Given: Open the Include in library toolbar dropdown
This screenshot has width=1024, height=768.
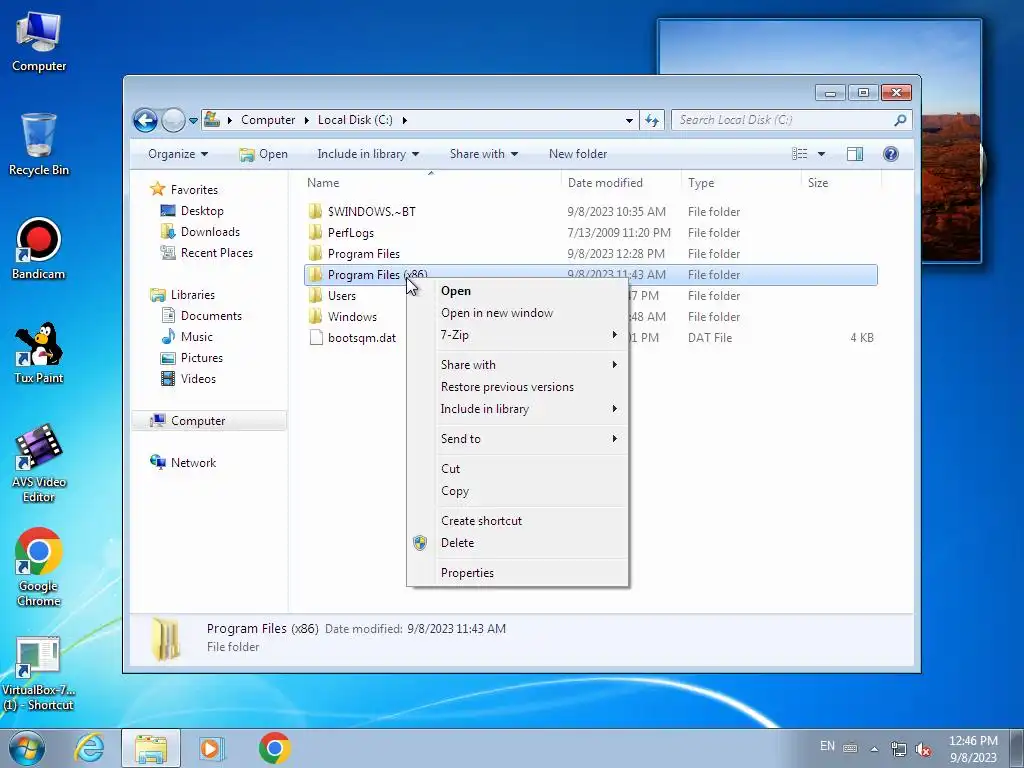Looking at the screenshot, I should point(368,154).
